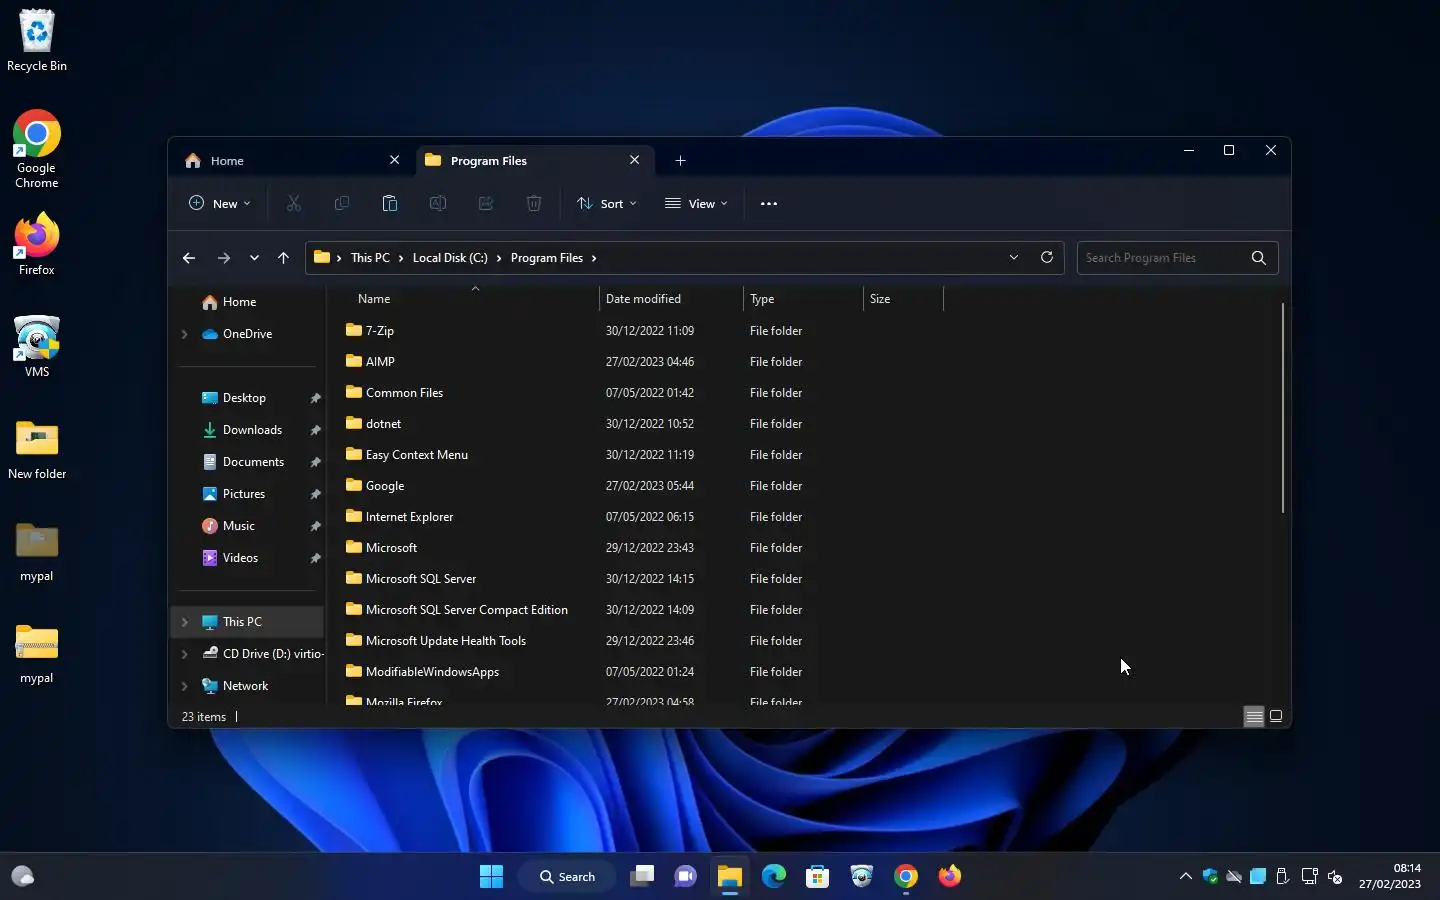This screenshot has width=1440, height=900.
Task: Open recent locations dropdown arrow
Action: click(x=254, y=258)
